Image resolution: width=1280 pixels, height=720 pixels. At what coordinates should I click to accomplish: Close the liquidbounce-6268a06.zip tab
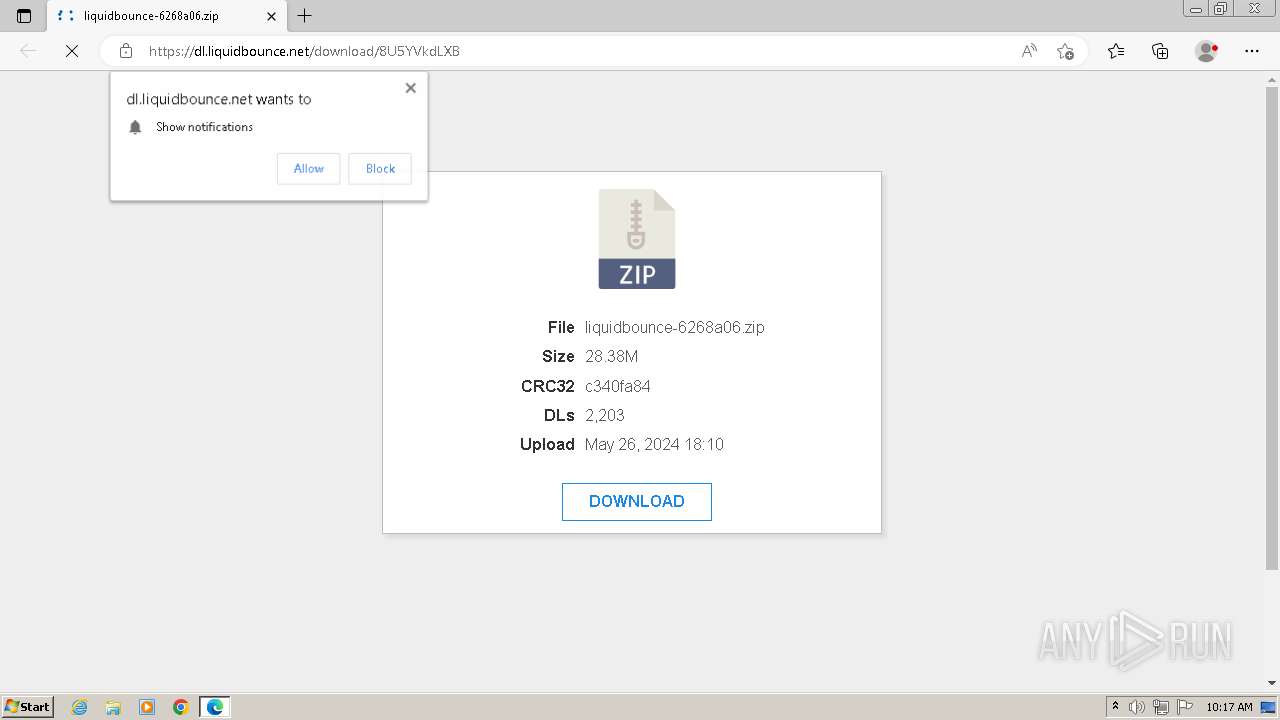(272, 16)
